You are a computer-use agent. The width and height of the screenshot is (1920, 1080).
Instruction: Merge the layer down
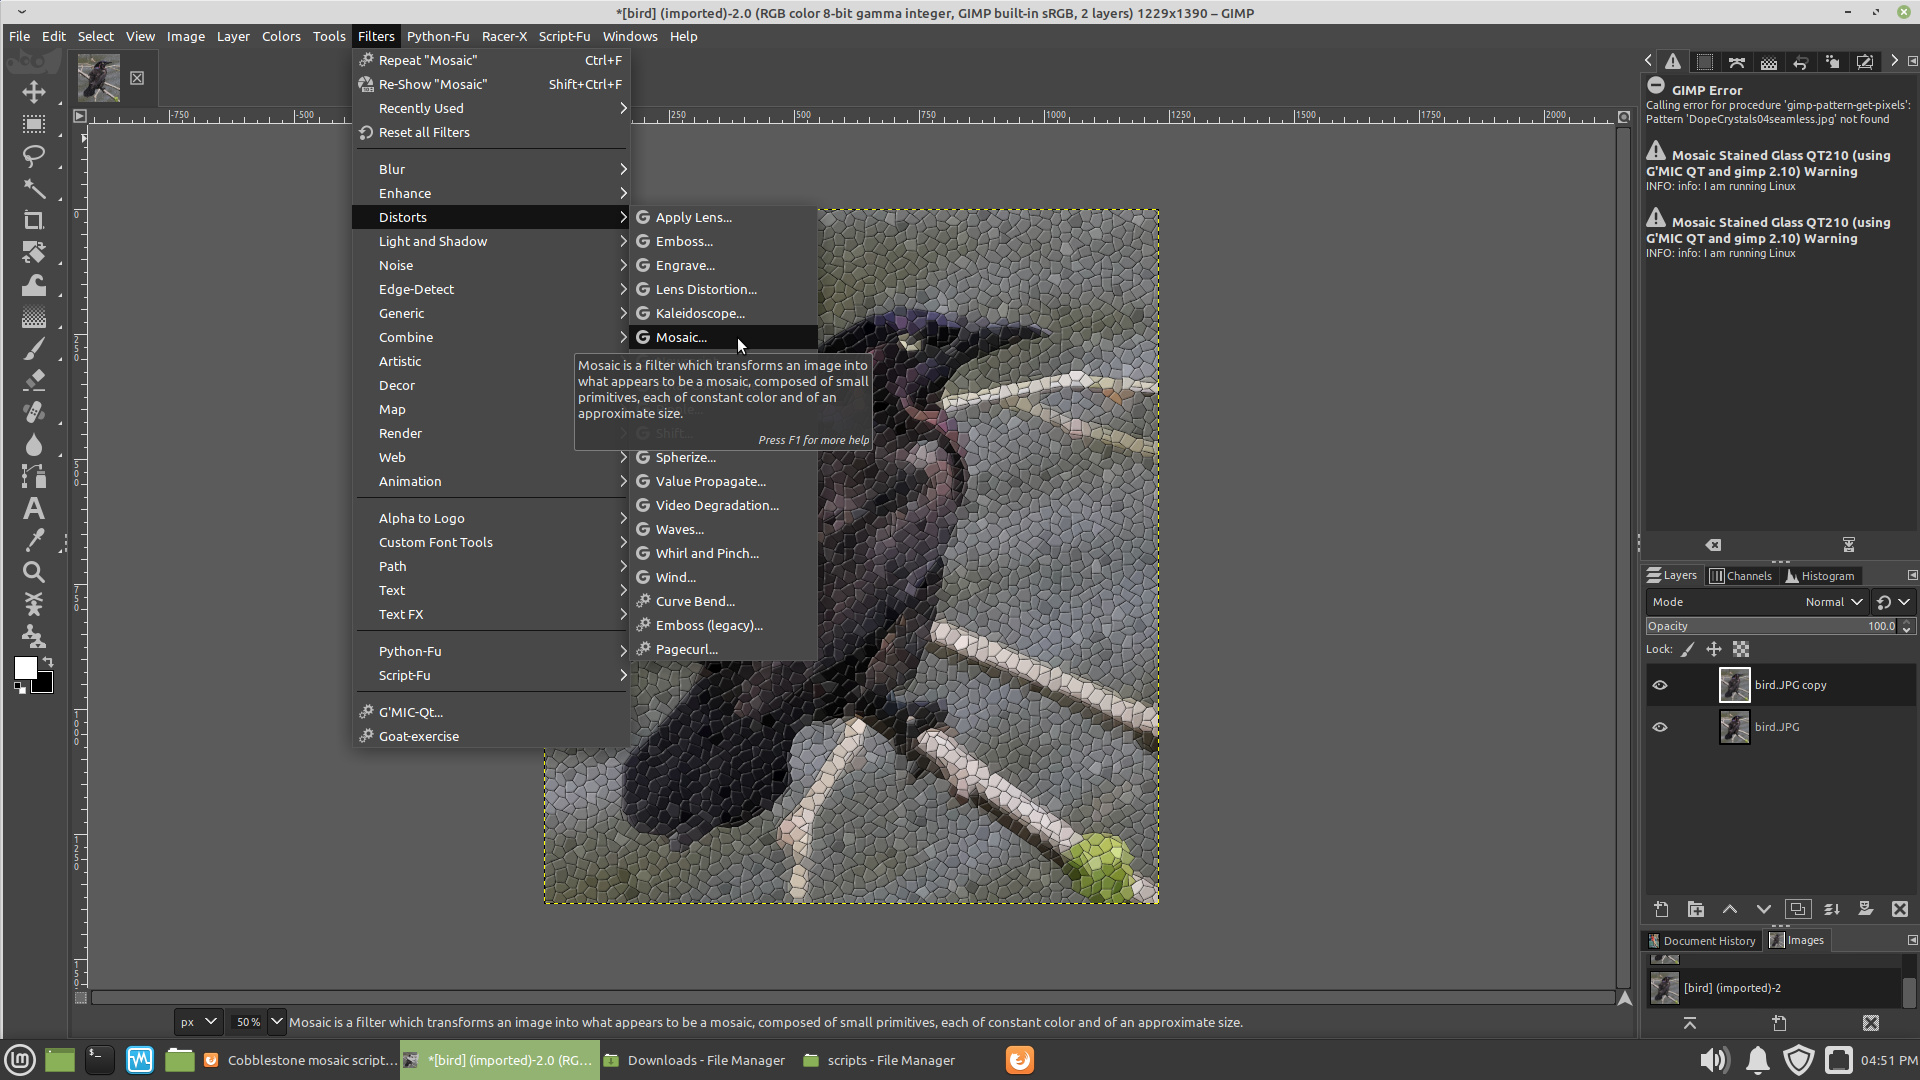1832,909
